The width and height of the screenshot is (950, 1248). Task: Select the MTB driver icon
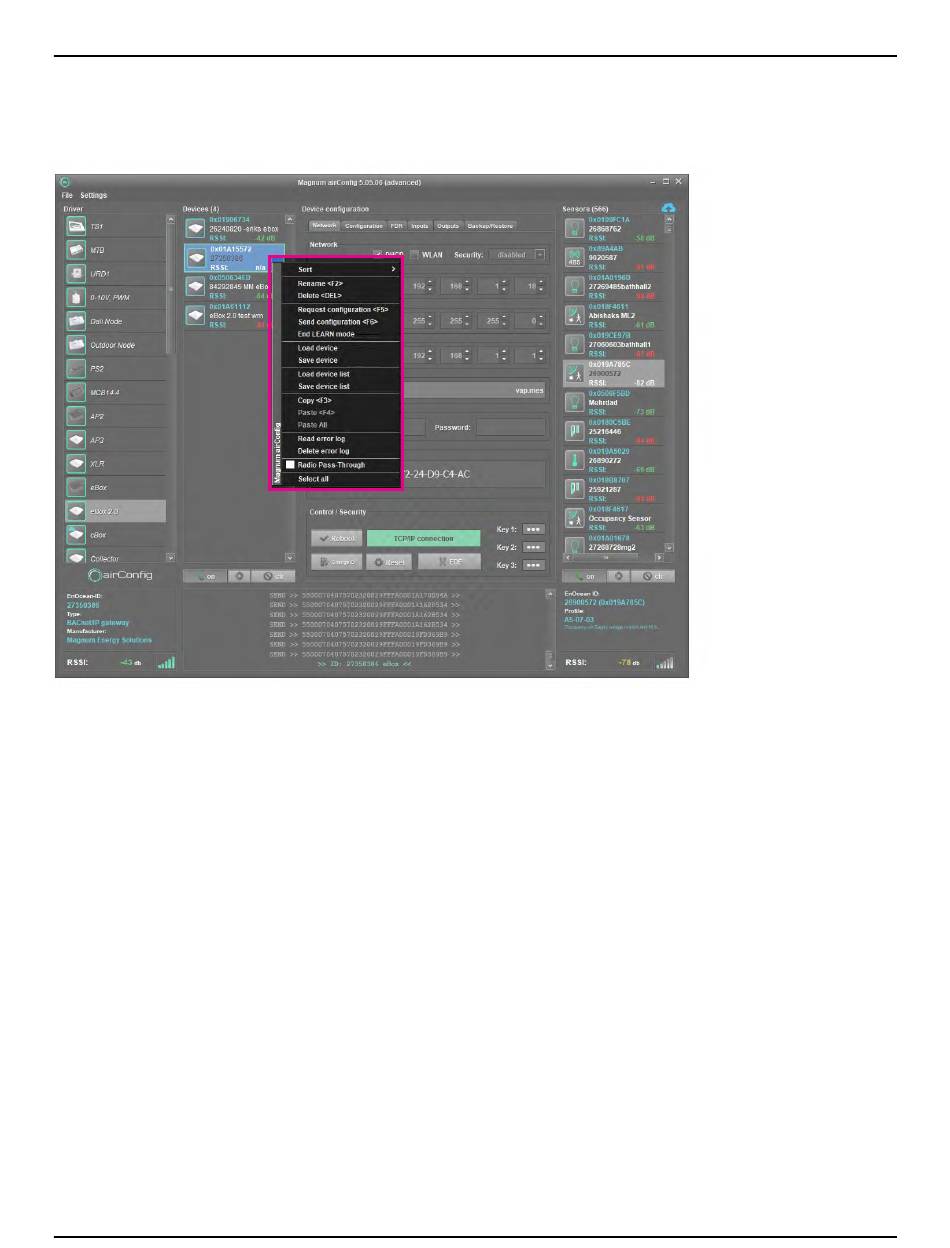click(x=77, y=250)
